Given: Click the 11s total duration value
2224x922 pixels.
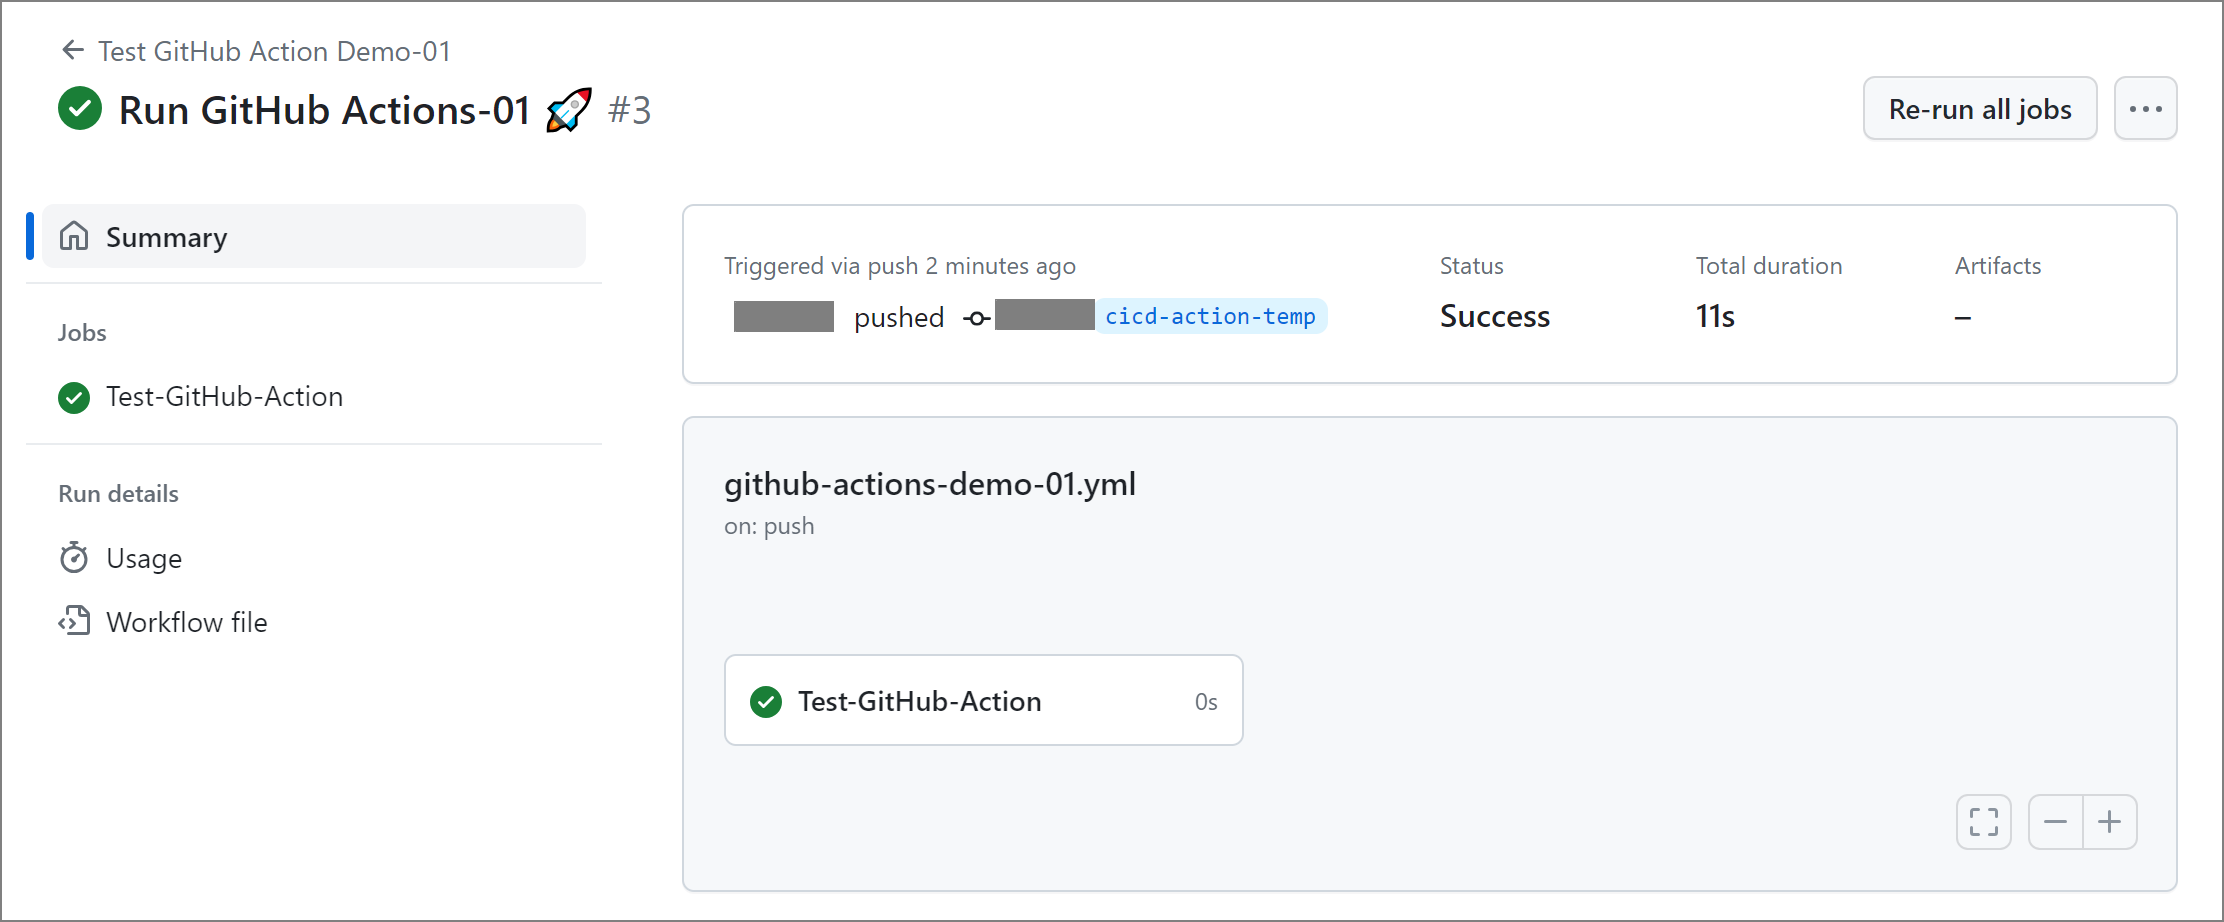Looking at the screenshot, I should pos(1715,316).
